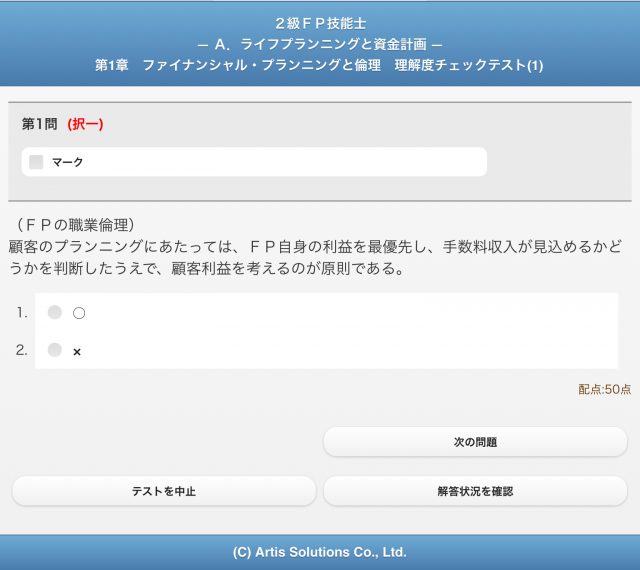The width and height of the screenshot is (640, 570).
Task: Click the × symbol in option 2
Action: (x=77, y=351)
